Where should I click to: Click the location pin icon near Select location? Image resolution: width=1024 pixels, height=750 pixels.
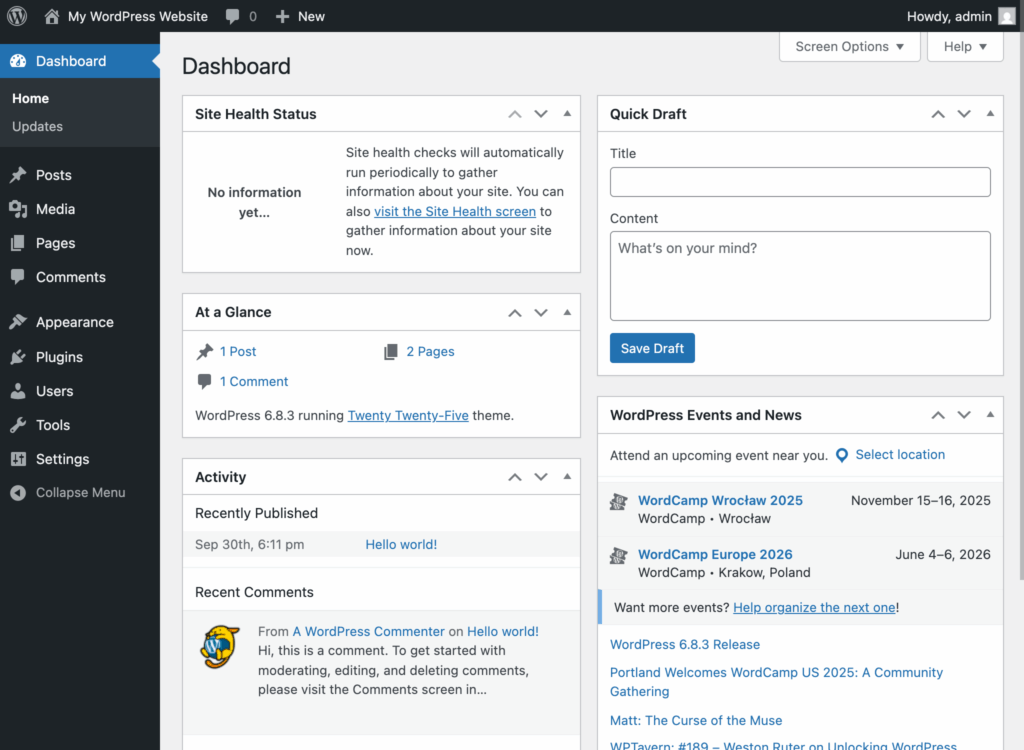842,455
